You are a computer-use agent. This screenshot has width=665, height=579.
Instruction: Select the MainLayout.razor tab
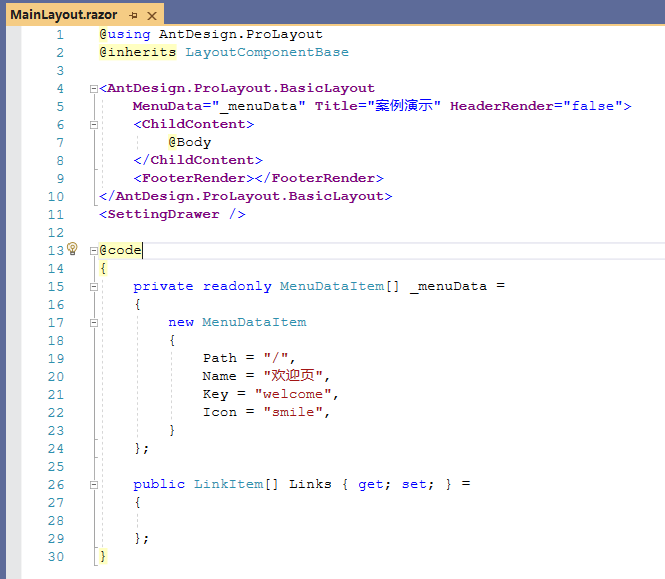pos(64,15)
